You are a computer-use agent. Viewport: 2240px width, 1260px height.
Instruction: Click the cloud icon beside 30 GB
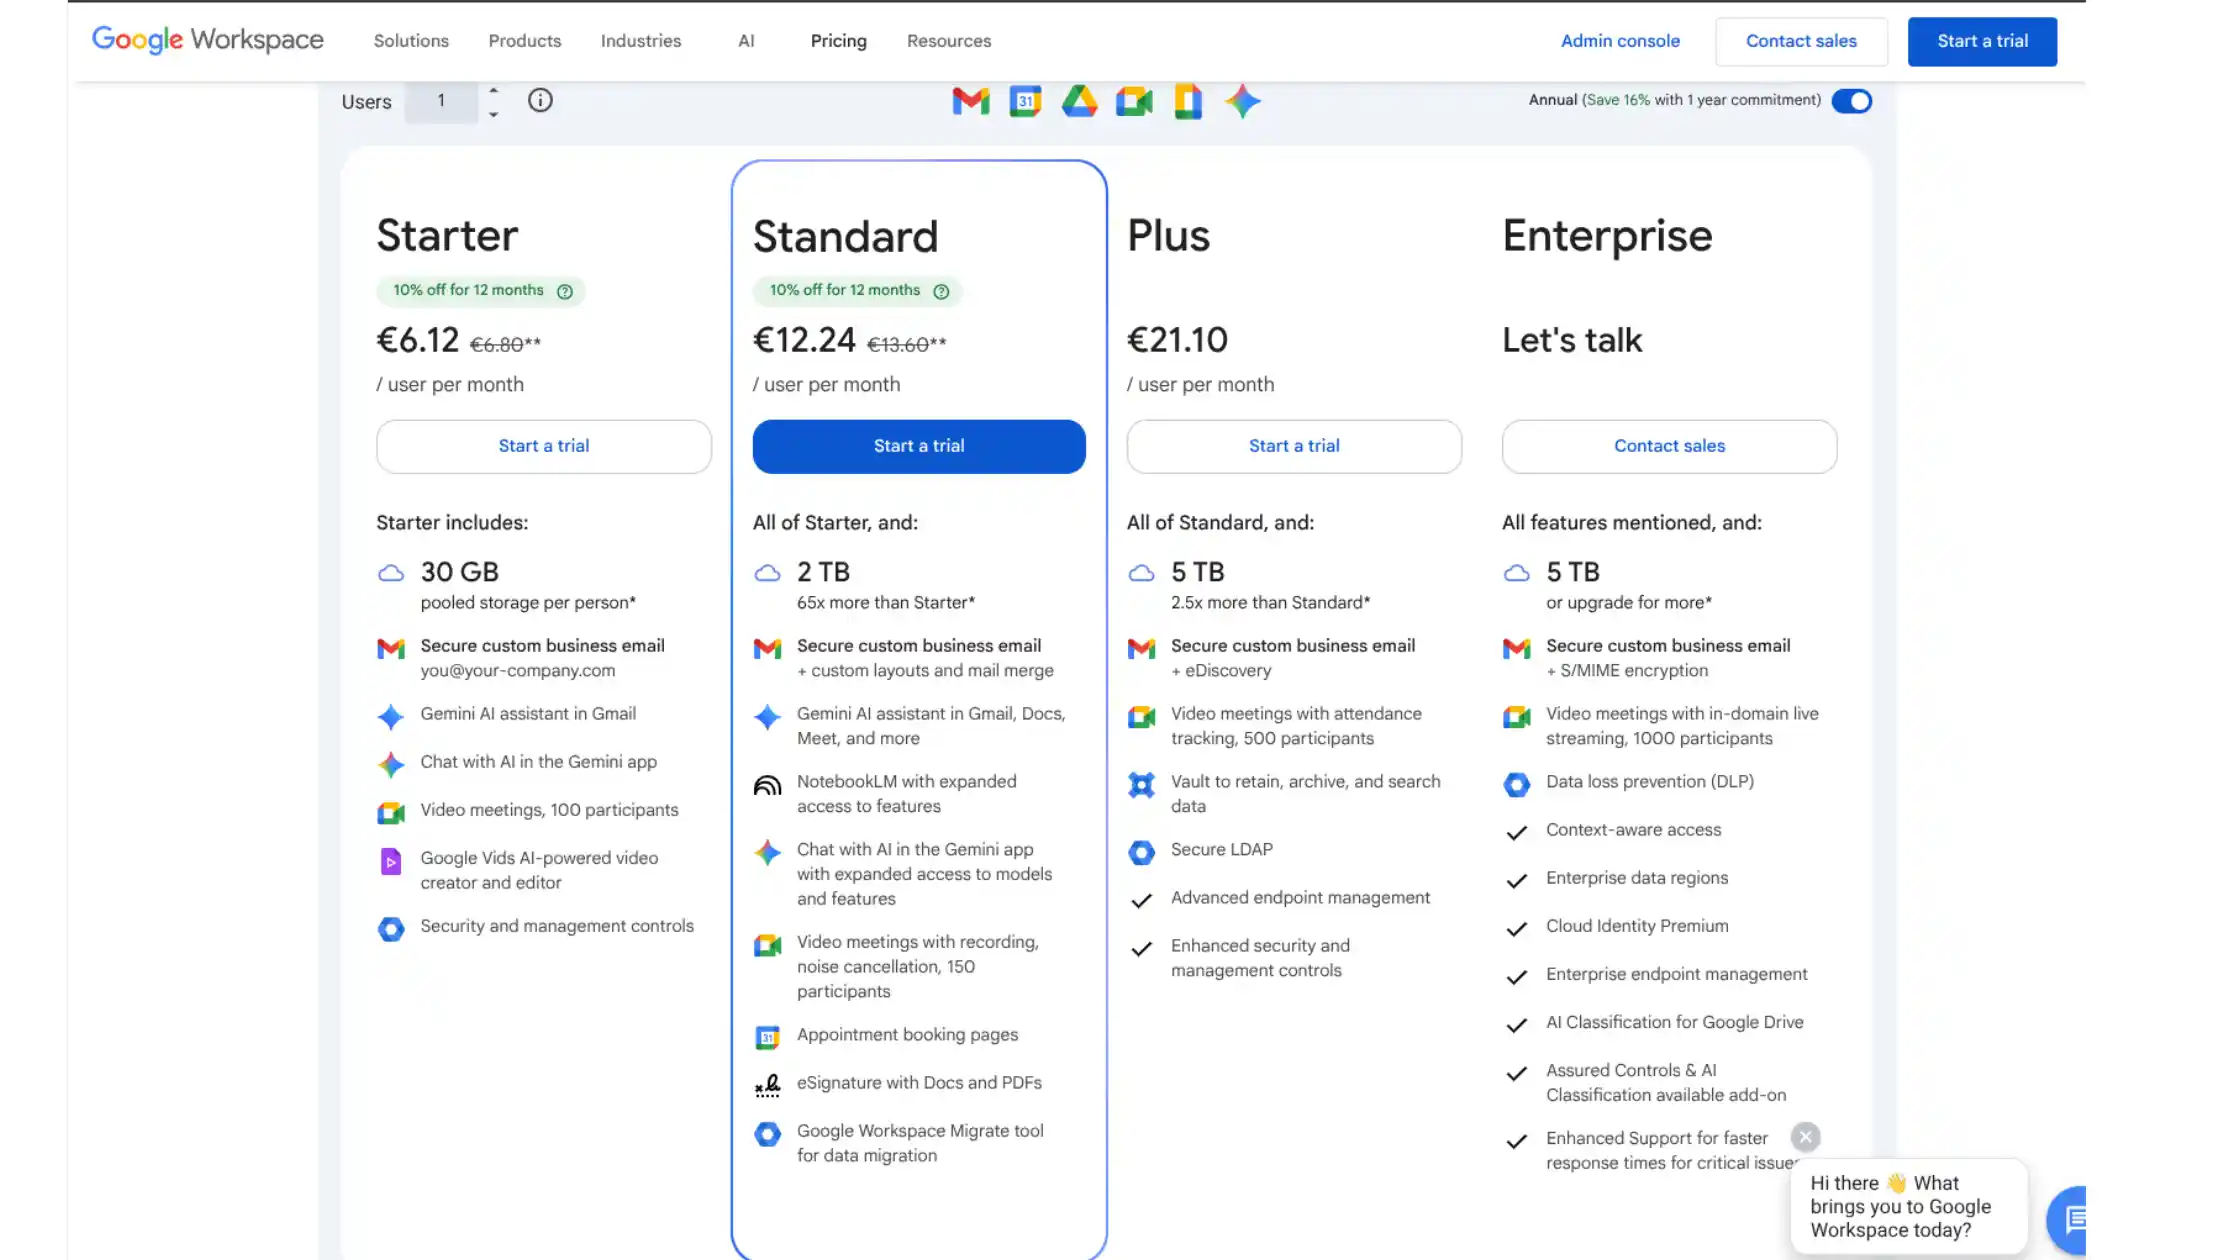pos(391,573)
